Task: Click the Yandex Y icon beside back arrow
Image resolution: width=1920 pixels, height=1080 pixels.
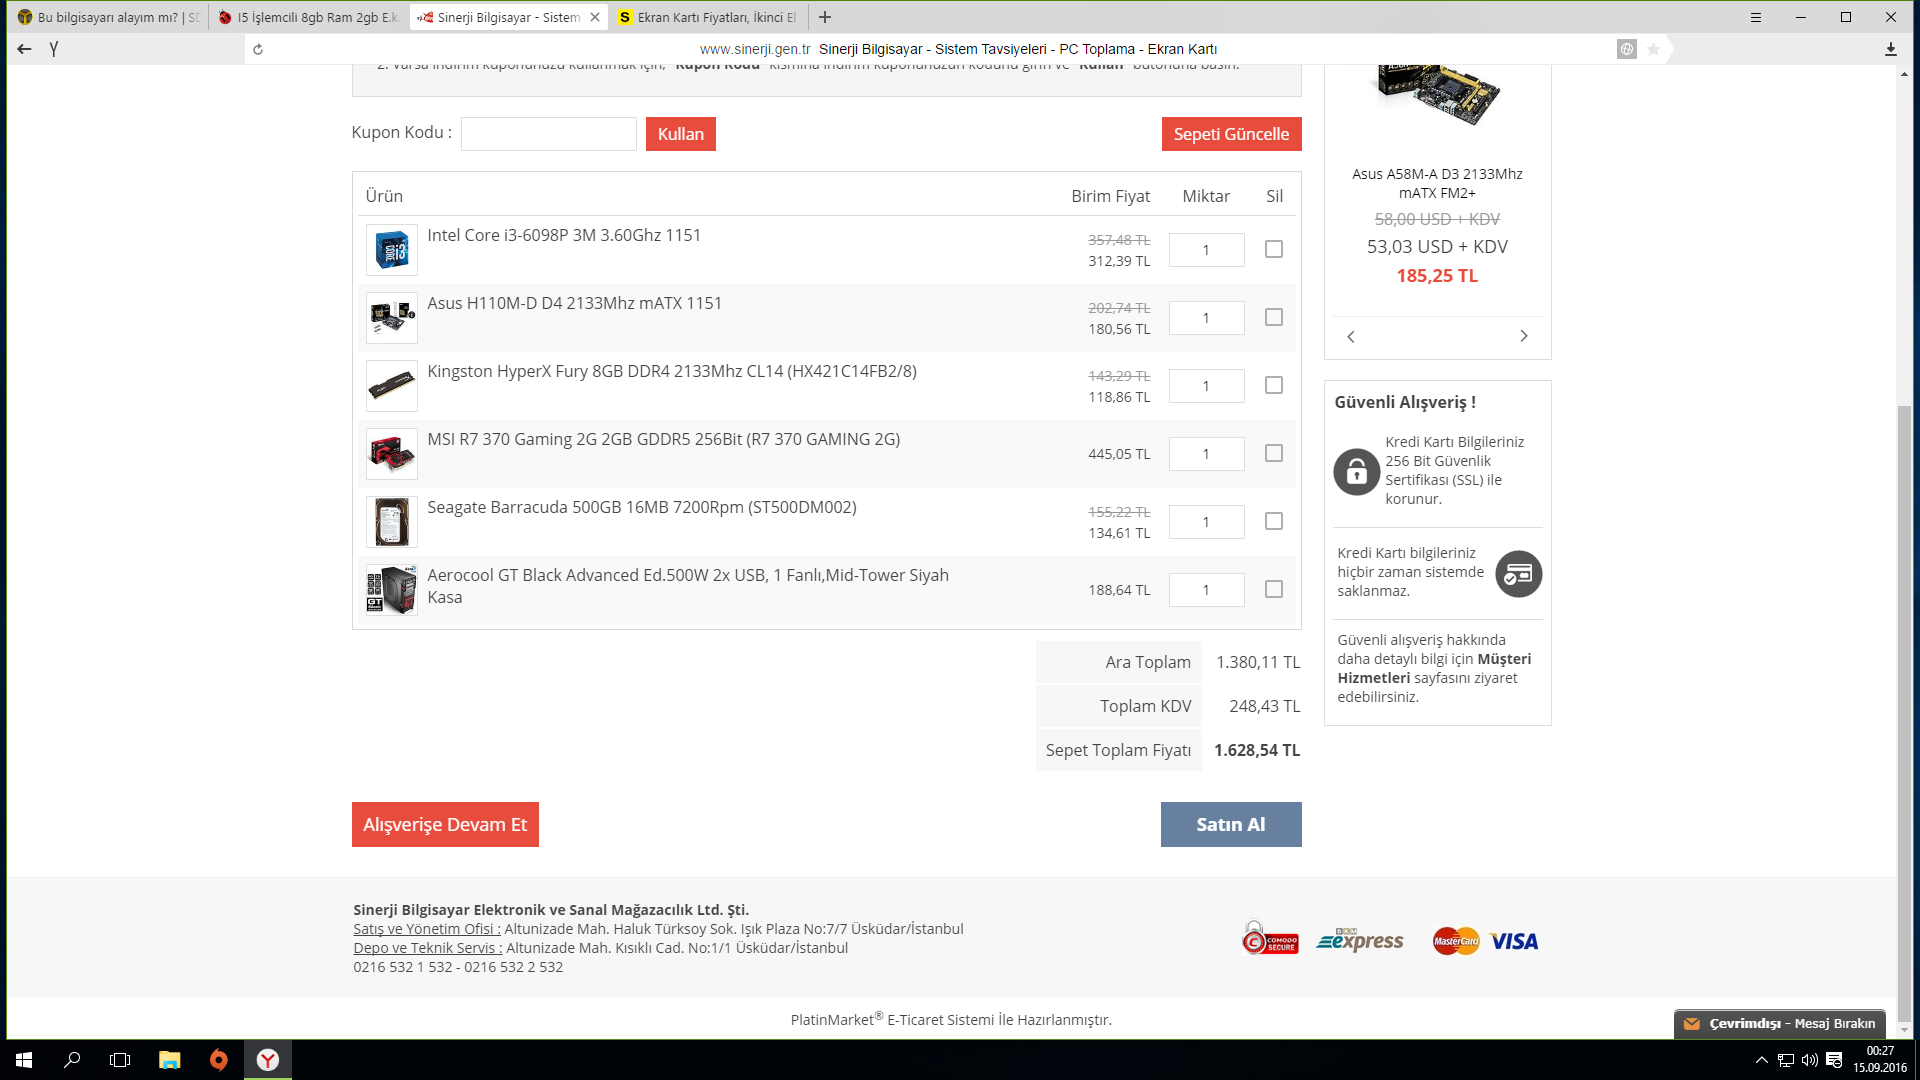Action: 54,49
